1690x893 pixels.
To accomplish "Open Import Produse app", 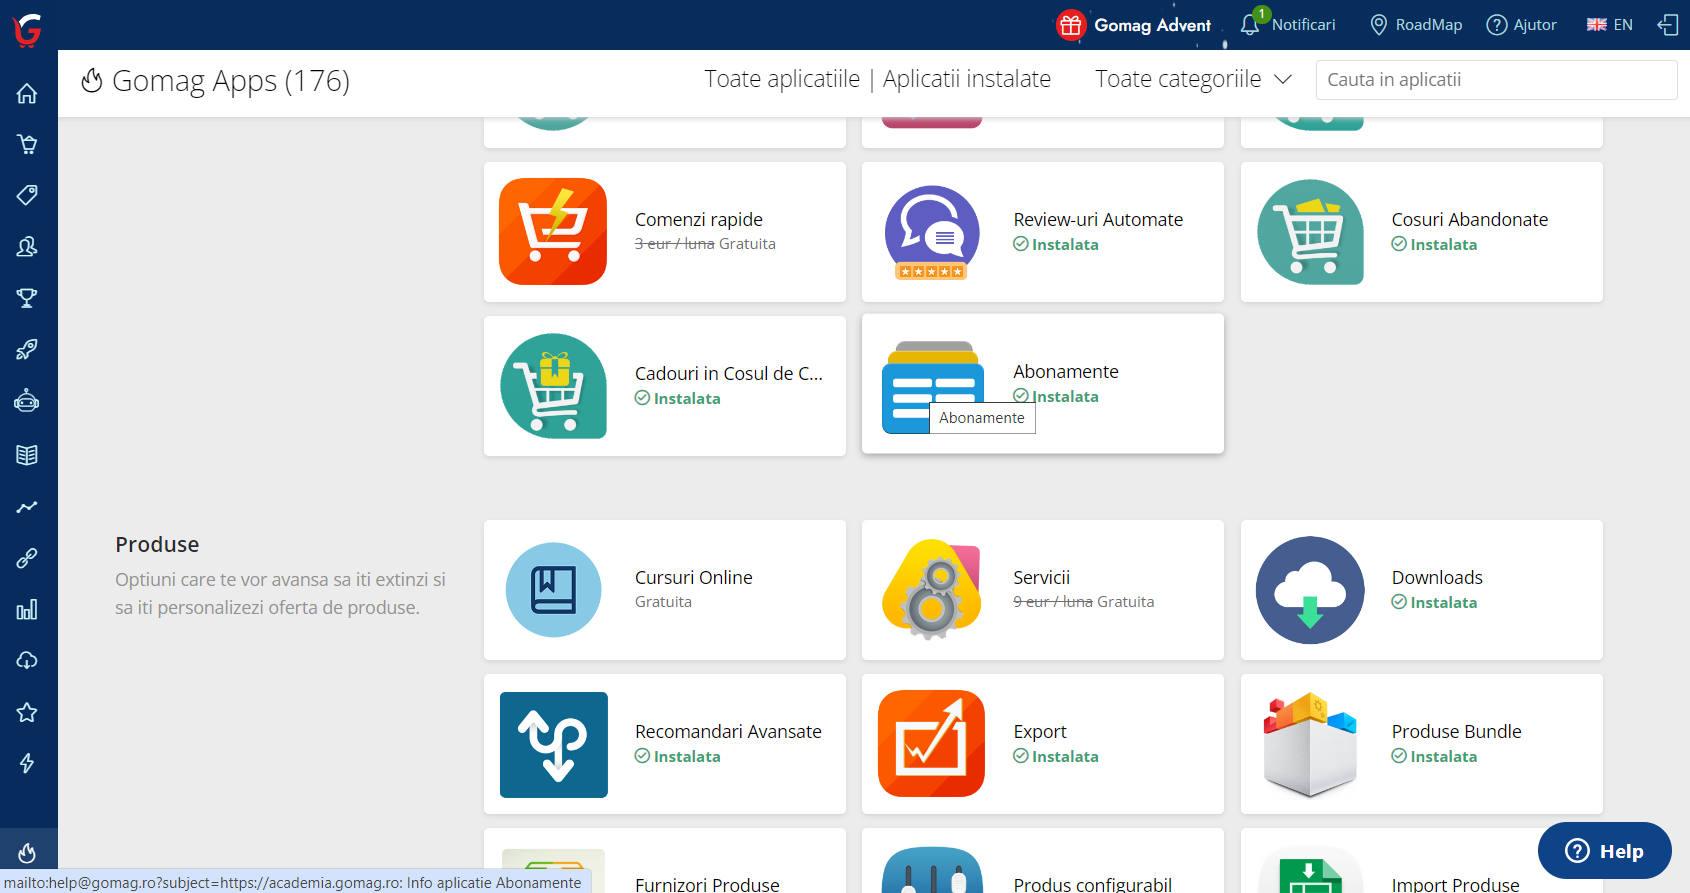I will pyautogui.click(x=1421, y=861).
